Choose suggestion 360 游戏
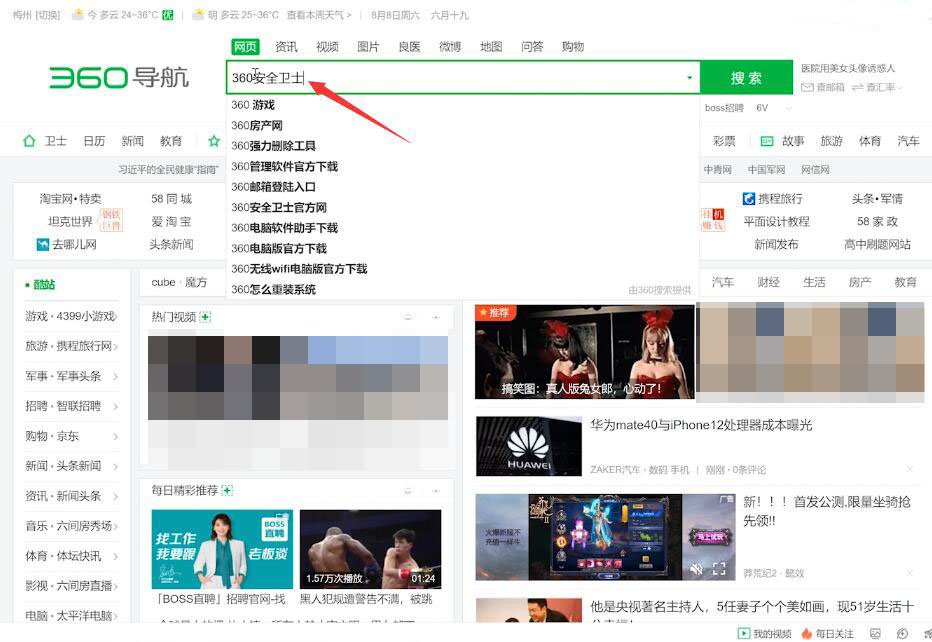Screen dimensions: 932x642 pyautogui.click(x=253, y=105)
